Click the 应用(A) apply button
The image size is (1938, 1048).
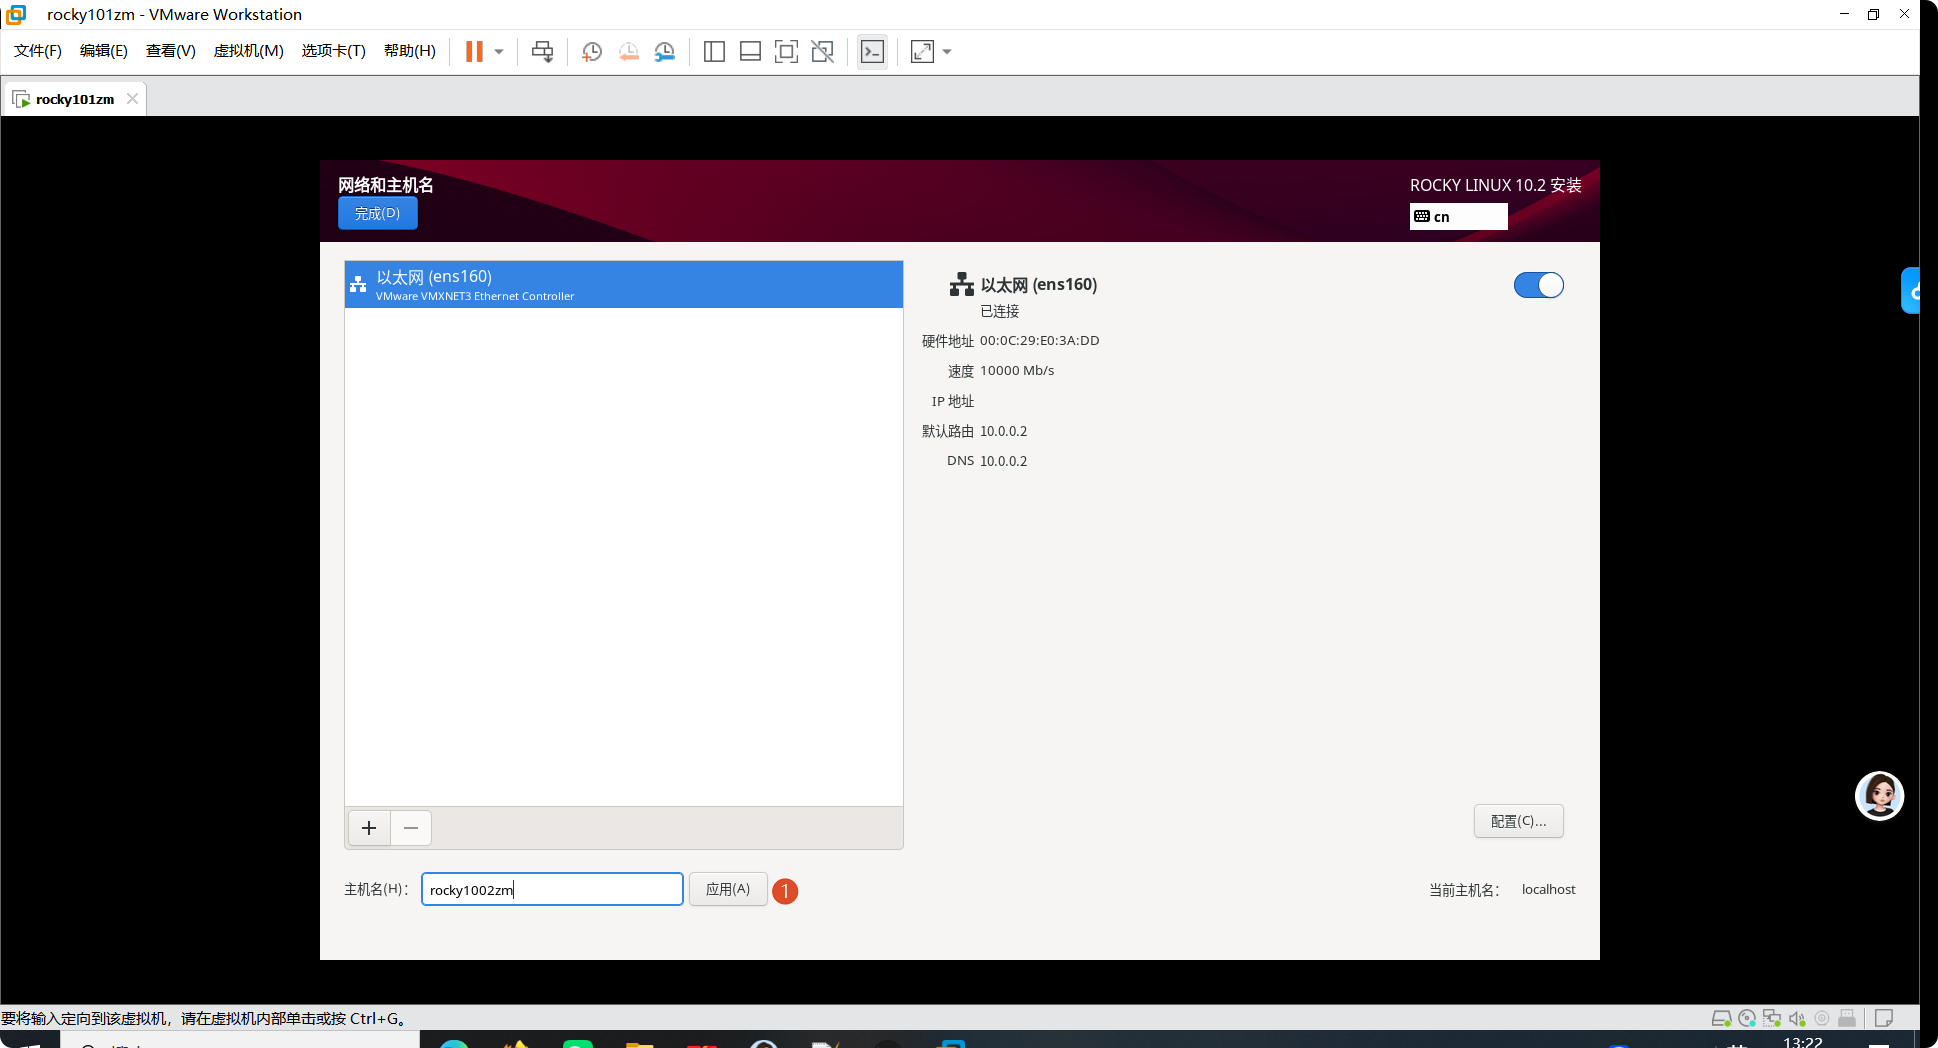[728, 889]
